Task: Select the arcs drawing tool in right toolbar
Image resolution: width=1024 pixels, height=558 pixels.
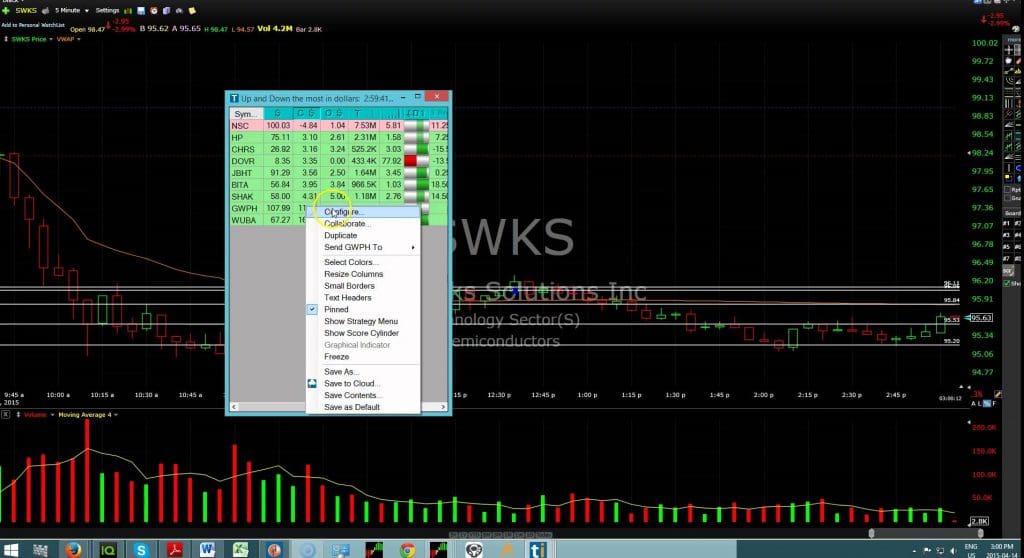Action: click(x=1008, y=81)
